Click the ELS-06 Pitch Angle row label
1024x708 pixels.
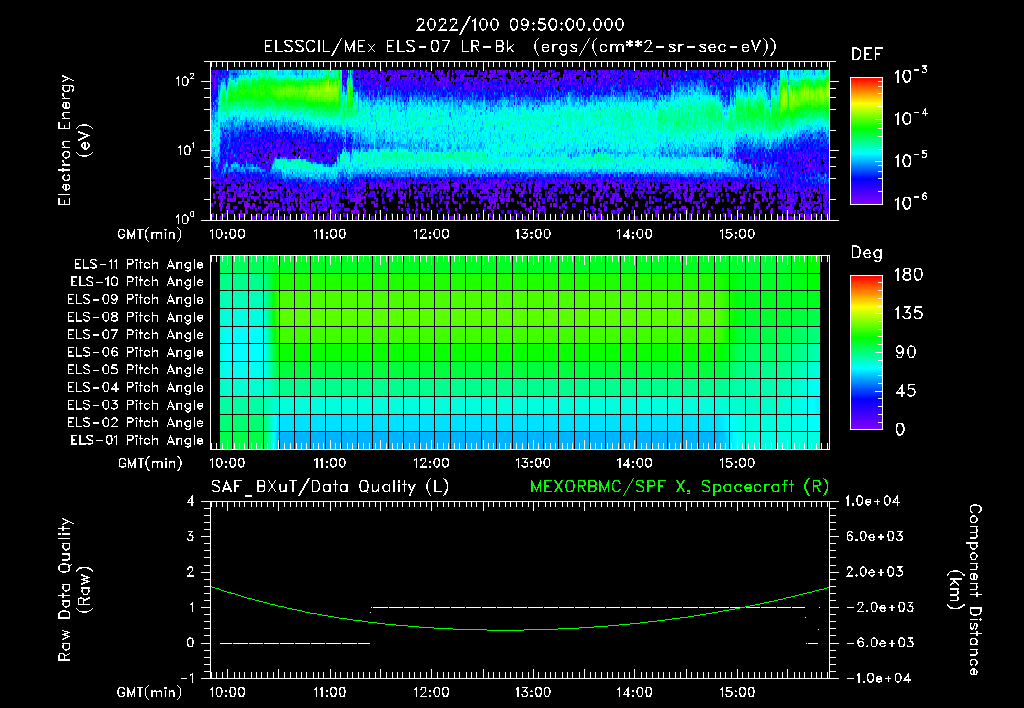coord(136,352)
